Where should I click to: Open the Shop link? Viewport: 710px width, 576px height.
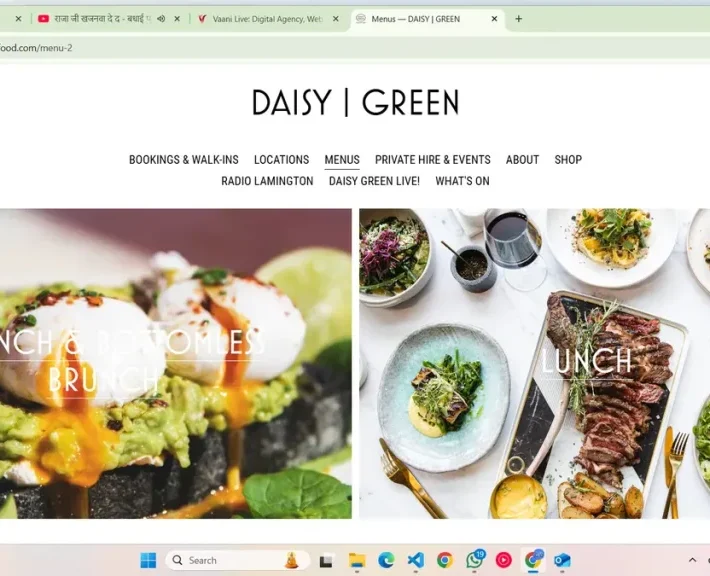568,160
